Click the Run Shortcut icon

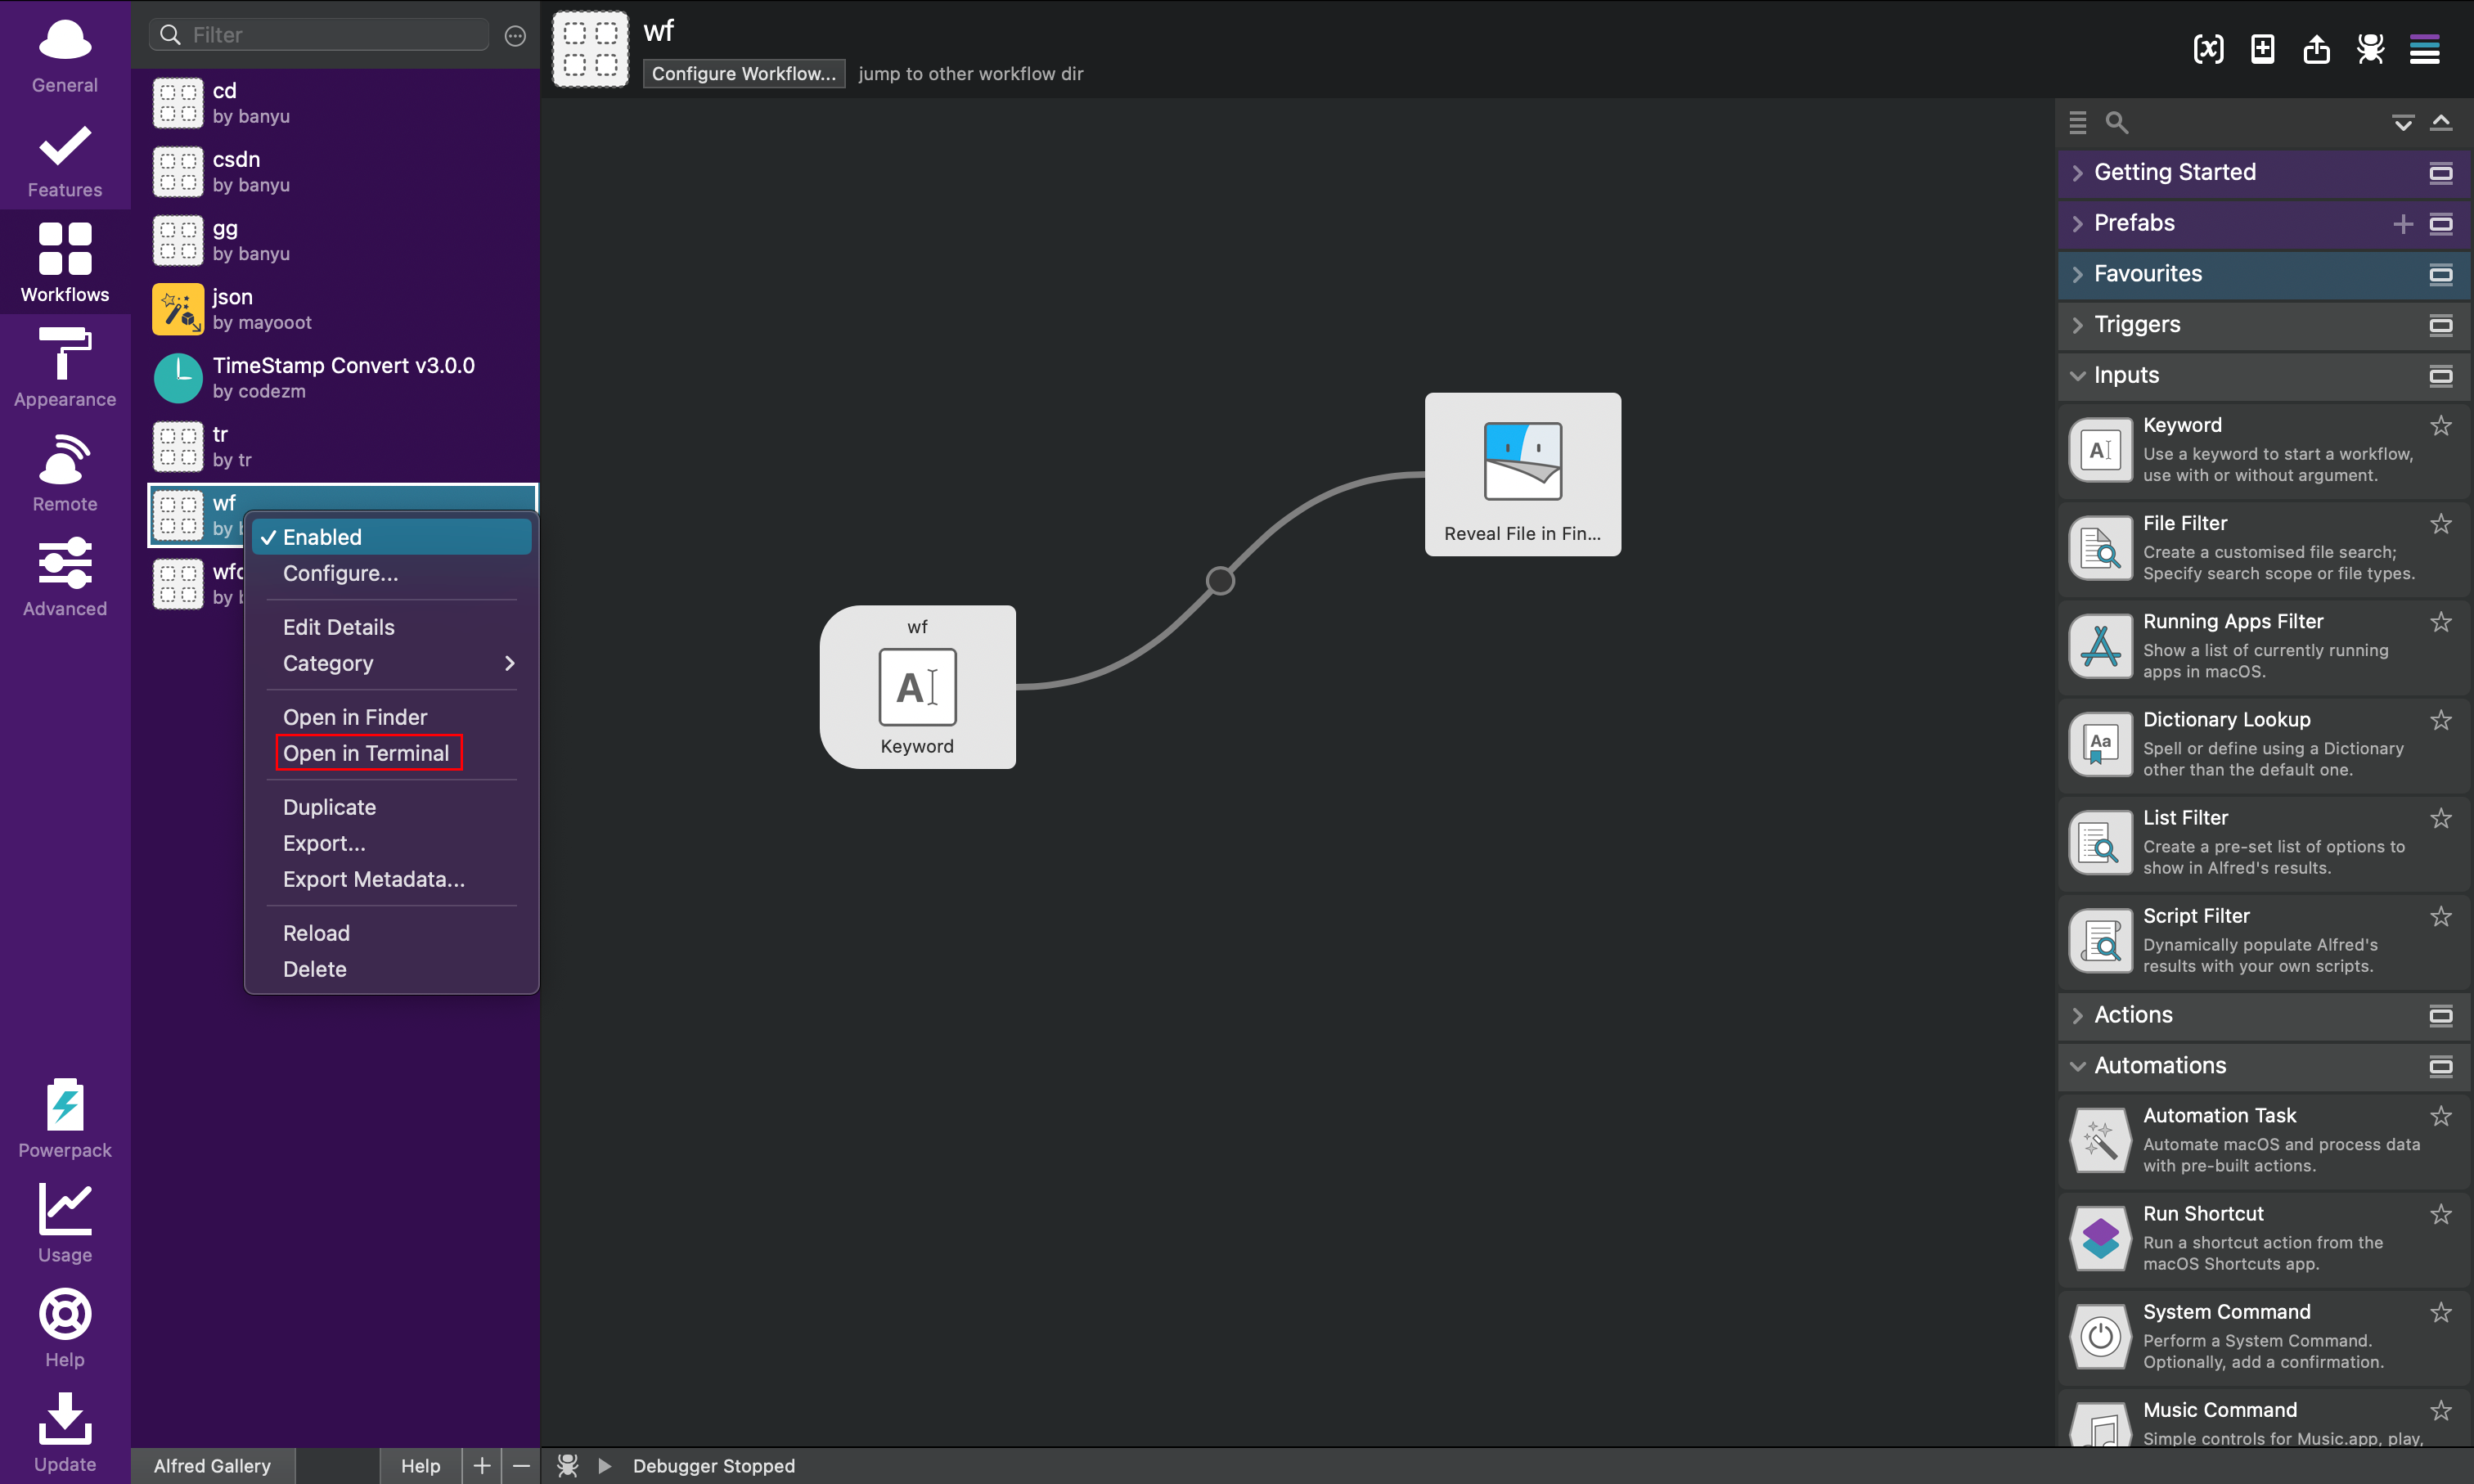tap(2100, 1238)
